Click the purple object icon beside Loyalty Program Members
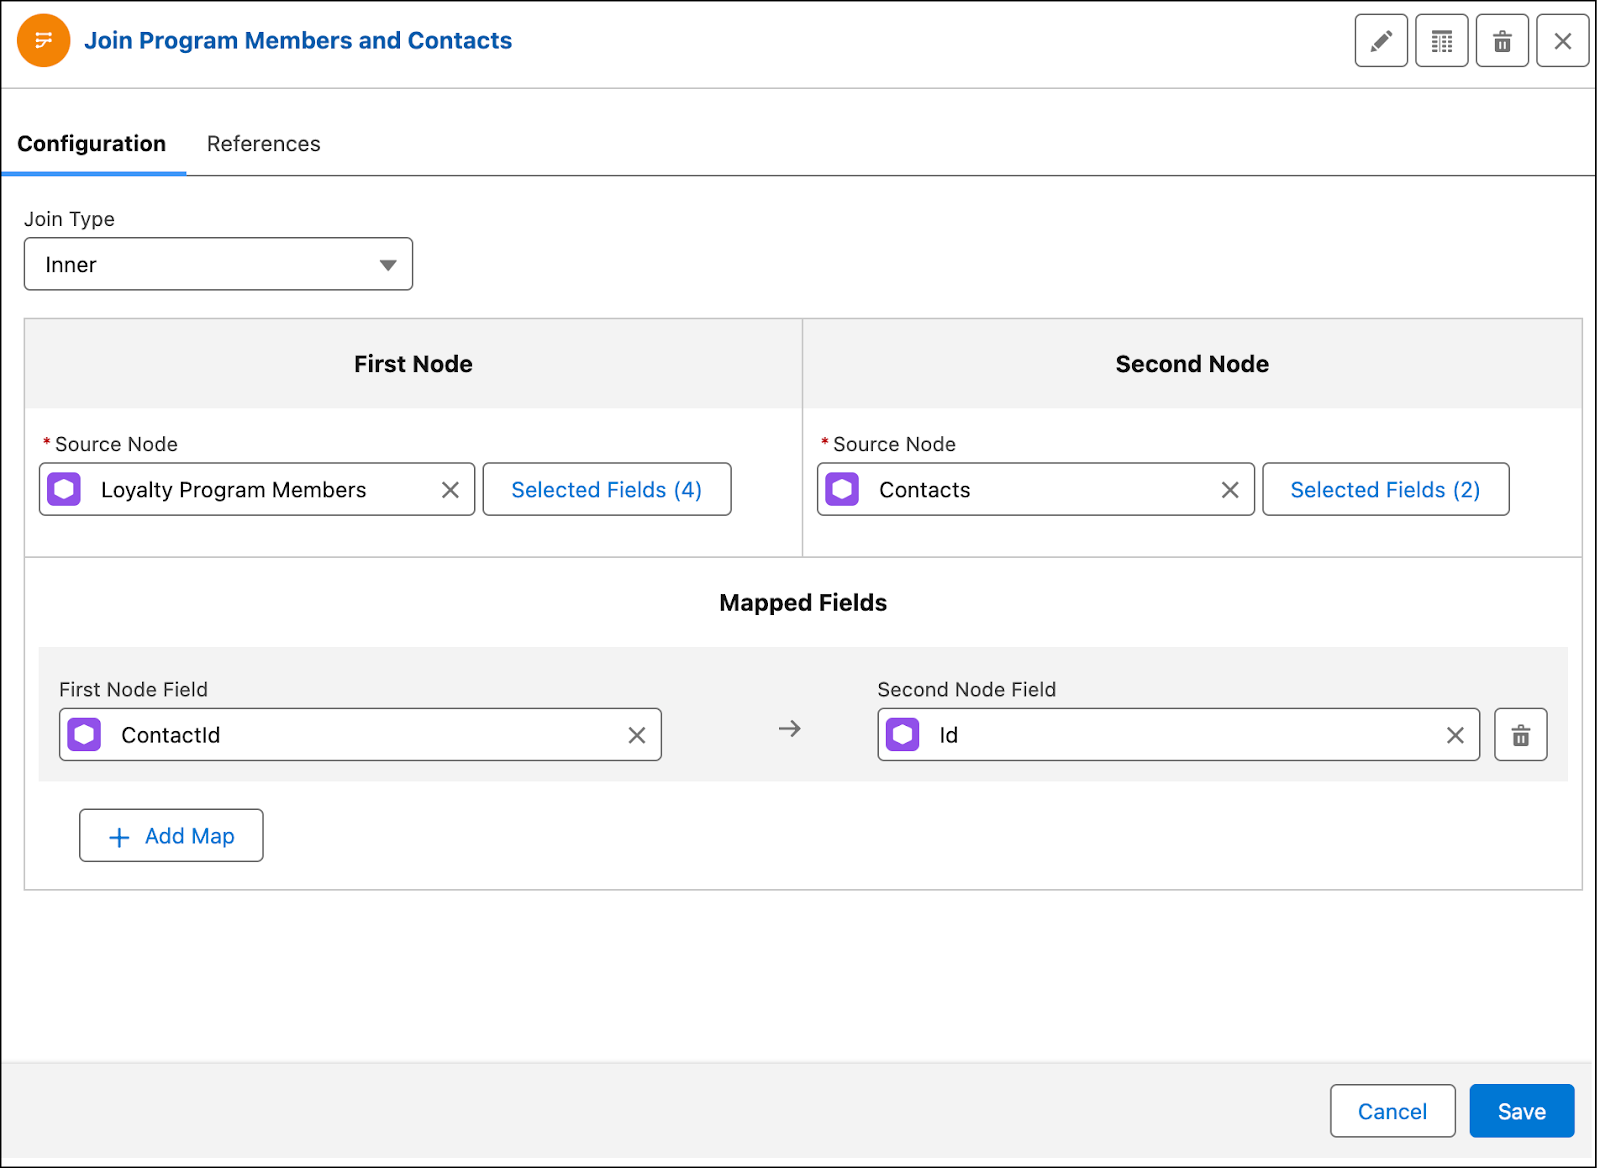The width and height of the screenshot is (1600, 1168). tap(63, 489)
